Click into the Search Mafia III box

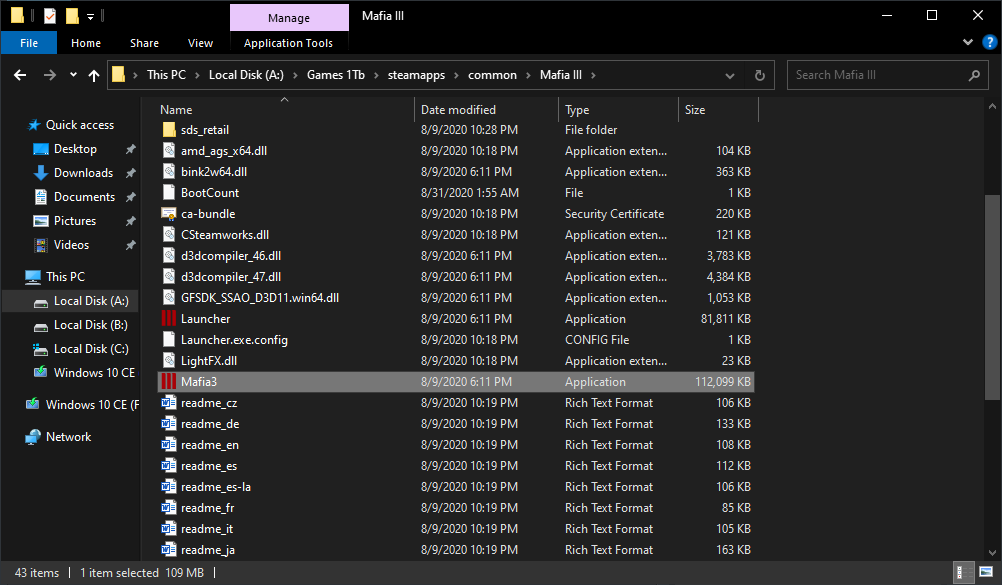[875, 75]
